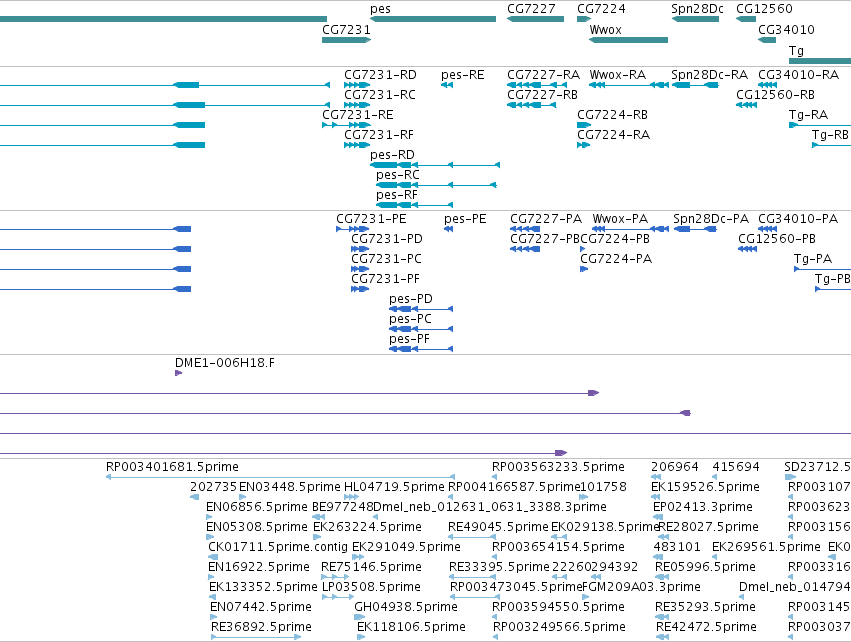Select protein Tg-PA
Viewport: 851px width, 642px height.
(813, 259)
